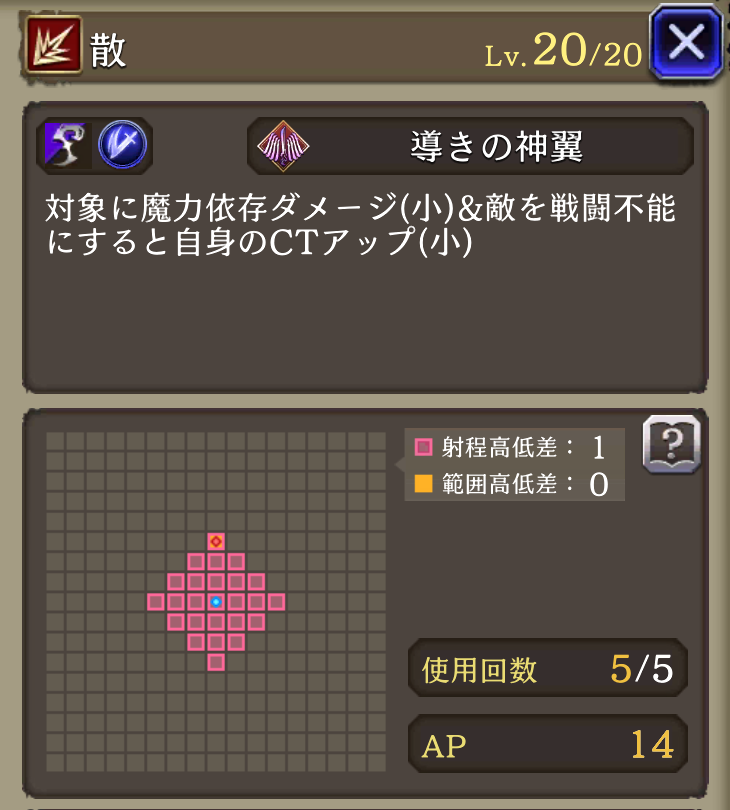Select the blue magic attack type icon
Screen dimensions: 730x810
coord(122,145)
